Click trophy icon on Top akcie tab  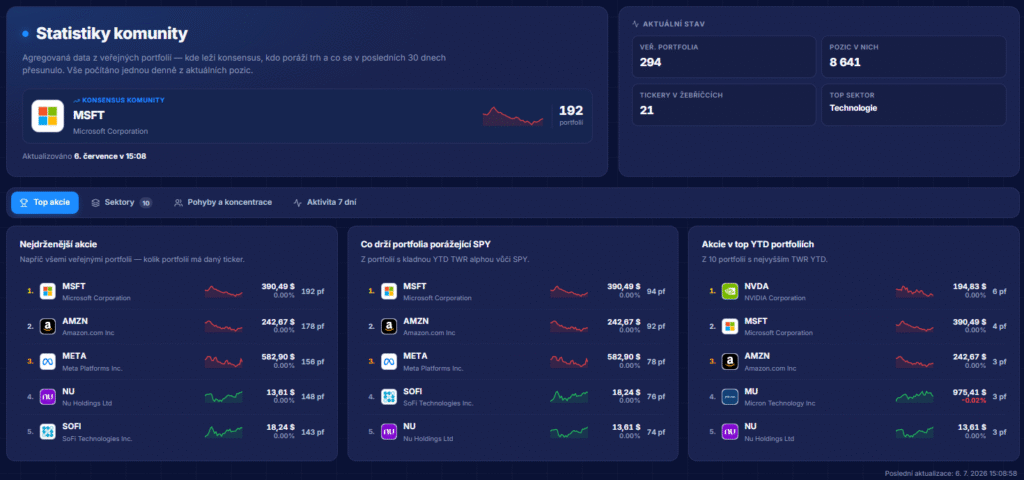coord(24,202)
